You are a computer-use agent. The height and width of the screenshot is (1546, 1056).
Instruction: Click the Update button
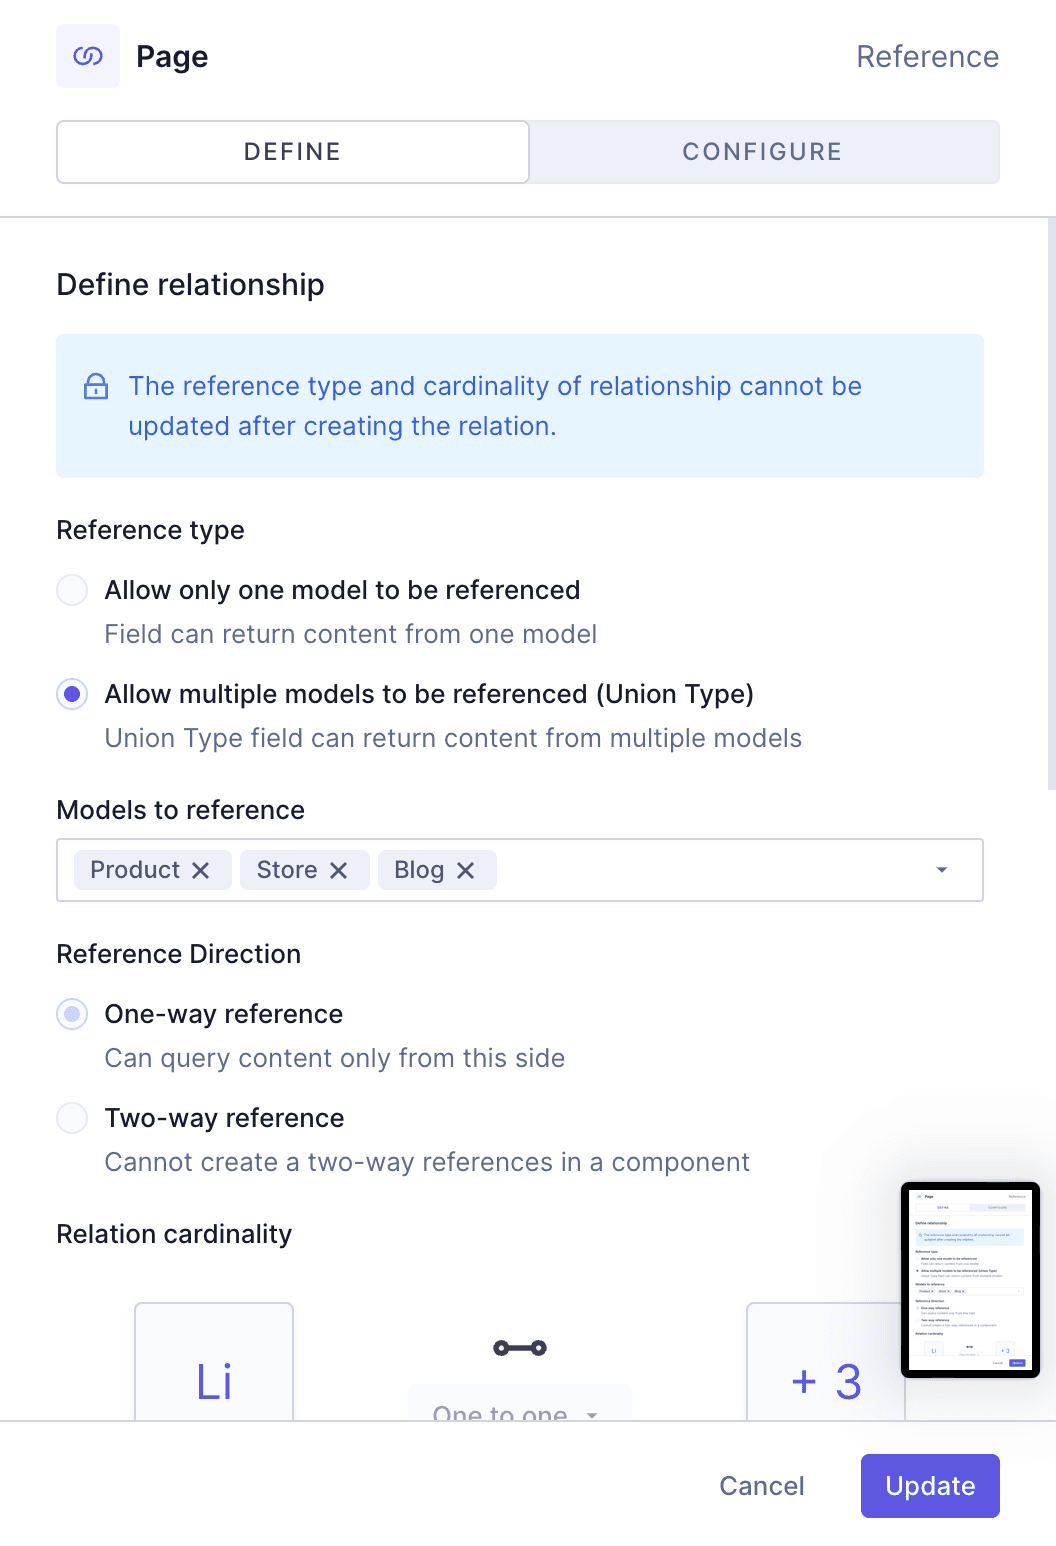[929, 1486]
